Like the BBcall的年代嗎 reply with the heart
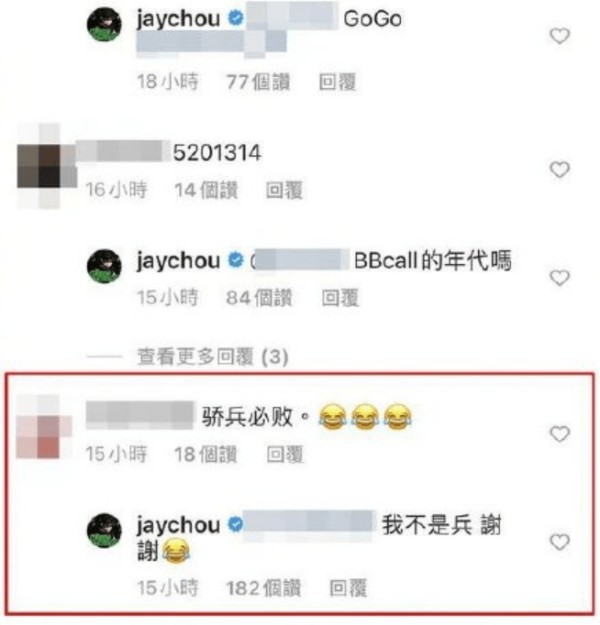 560,278
